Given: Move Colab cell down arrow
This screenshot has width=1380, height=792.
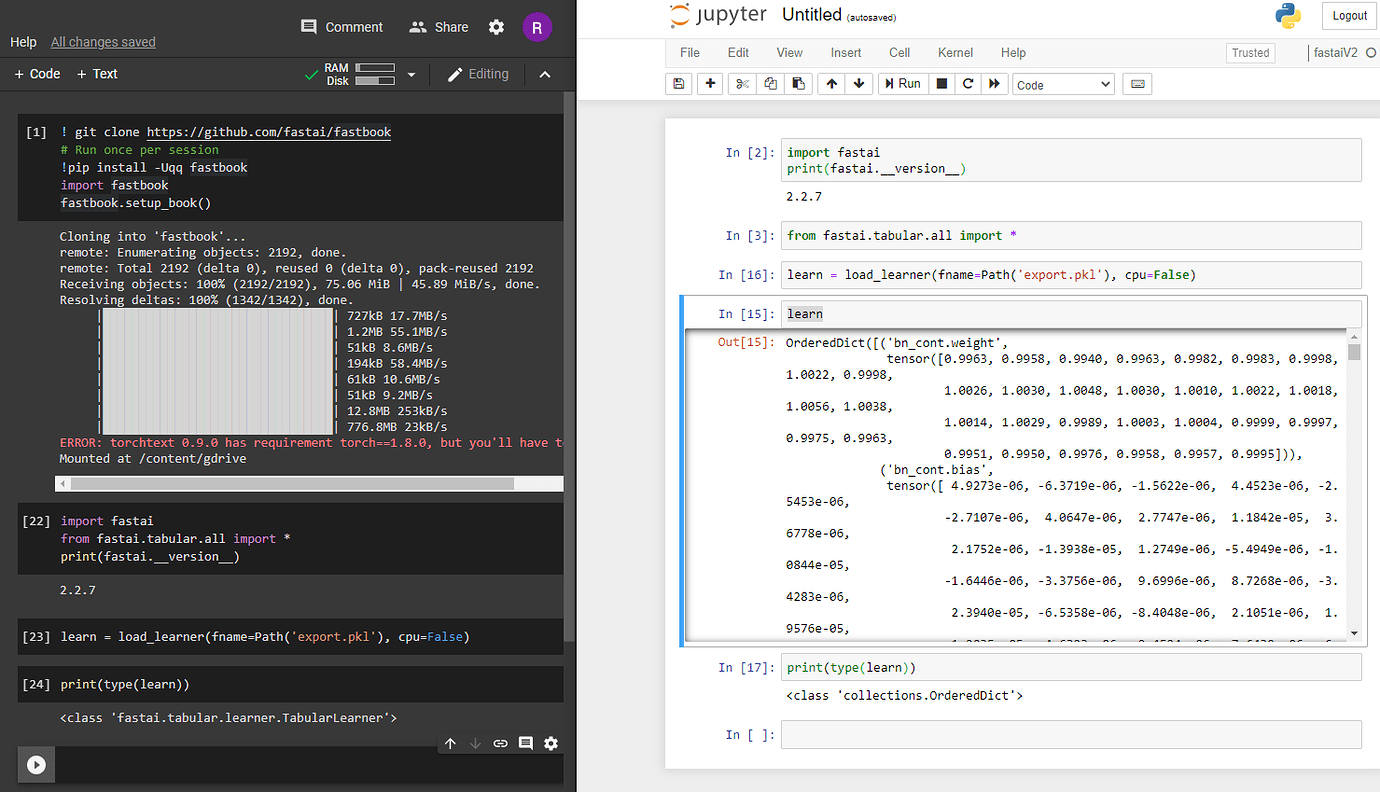Looking at the screenshot, I should click(475, 743).
